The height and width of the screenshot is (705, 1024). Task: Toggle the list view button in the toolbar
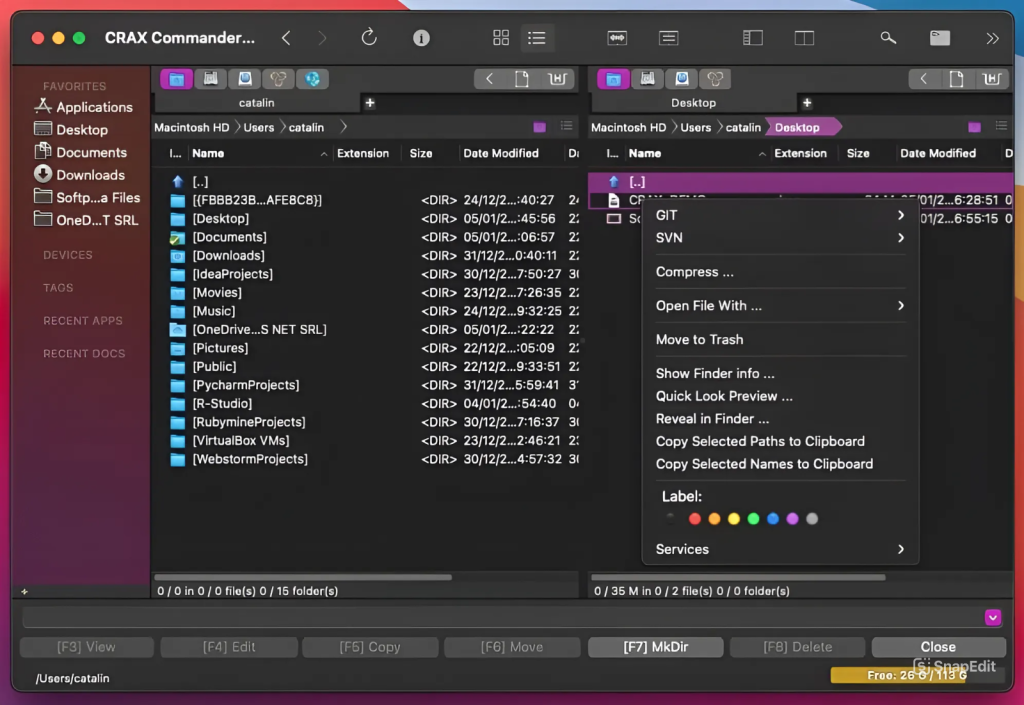click(x=537, y=38)
